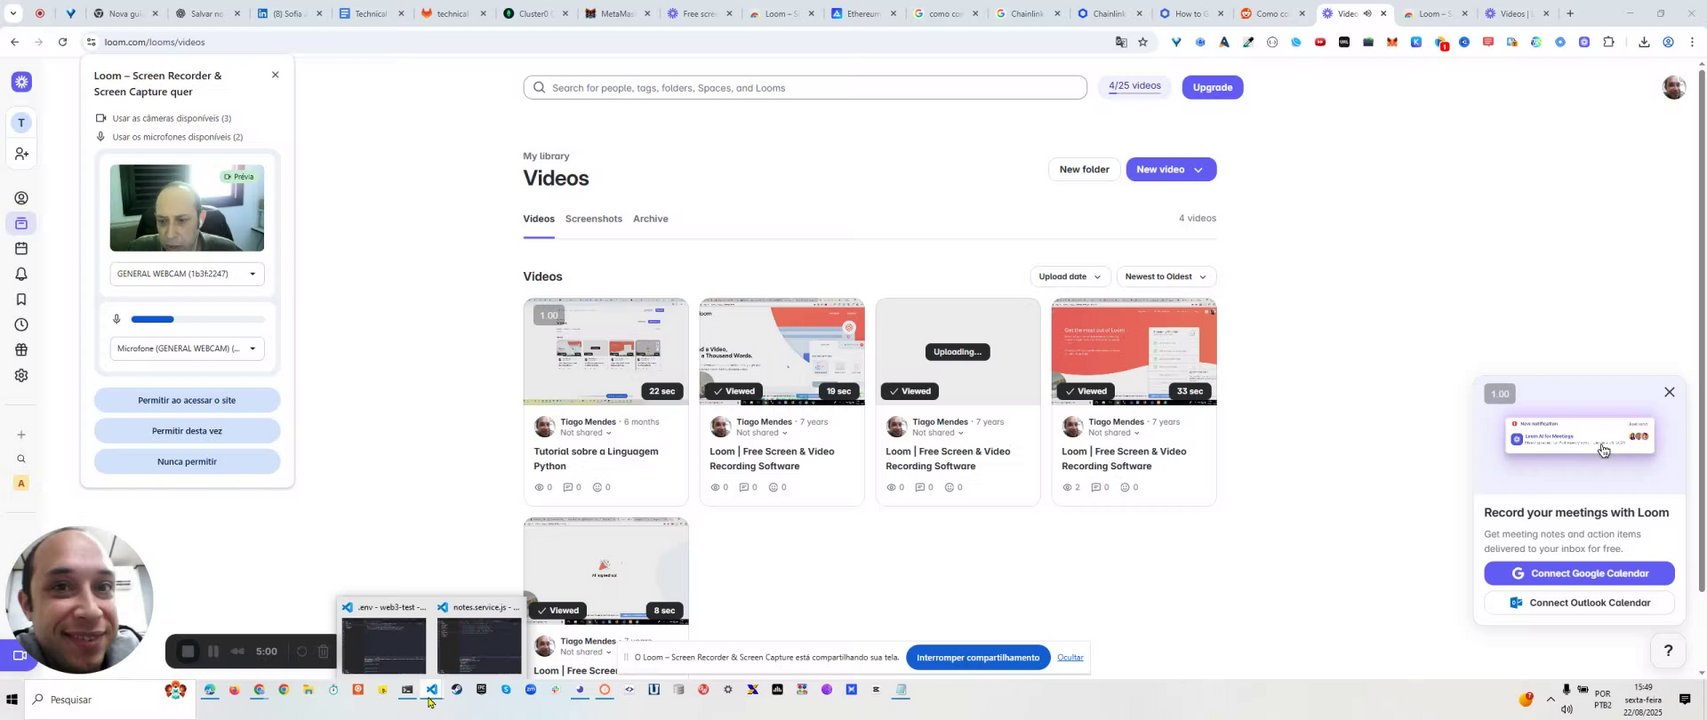Open the Tutorial sobre a Linguagem Python video thumbnail
This screenshot has width=1707, height=720.
tap(606, 352)
